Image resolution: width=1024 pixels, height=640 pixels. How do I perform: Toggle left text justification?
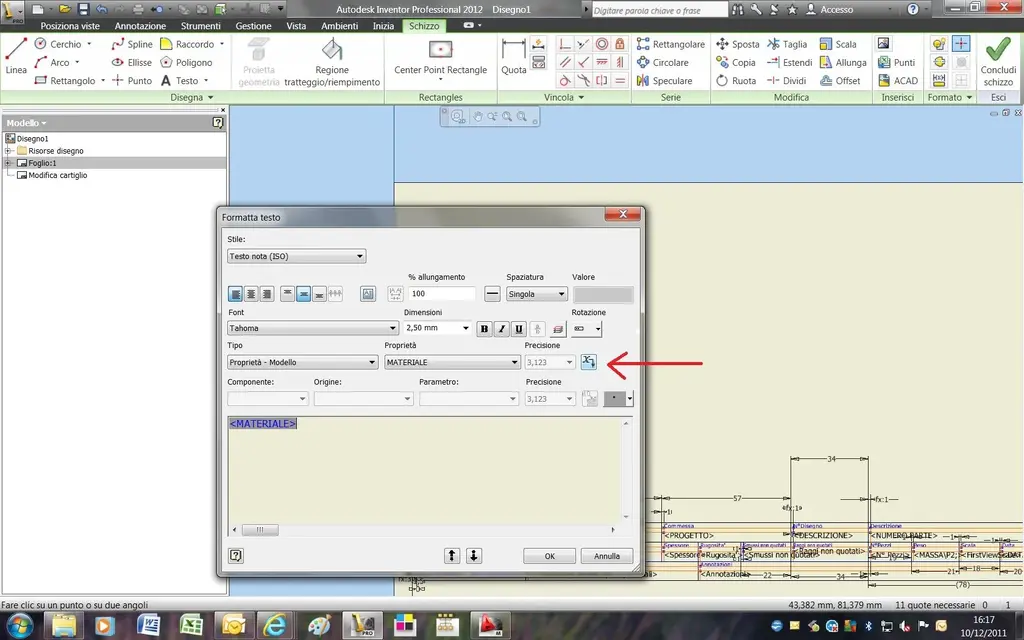[x=235, y=294]
